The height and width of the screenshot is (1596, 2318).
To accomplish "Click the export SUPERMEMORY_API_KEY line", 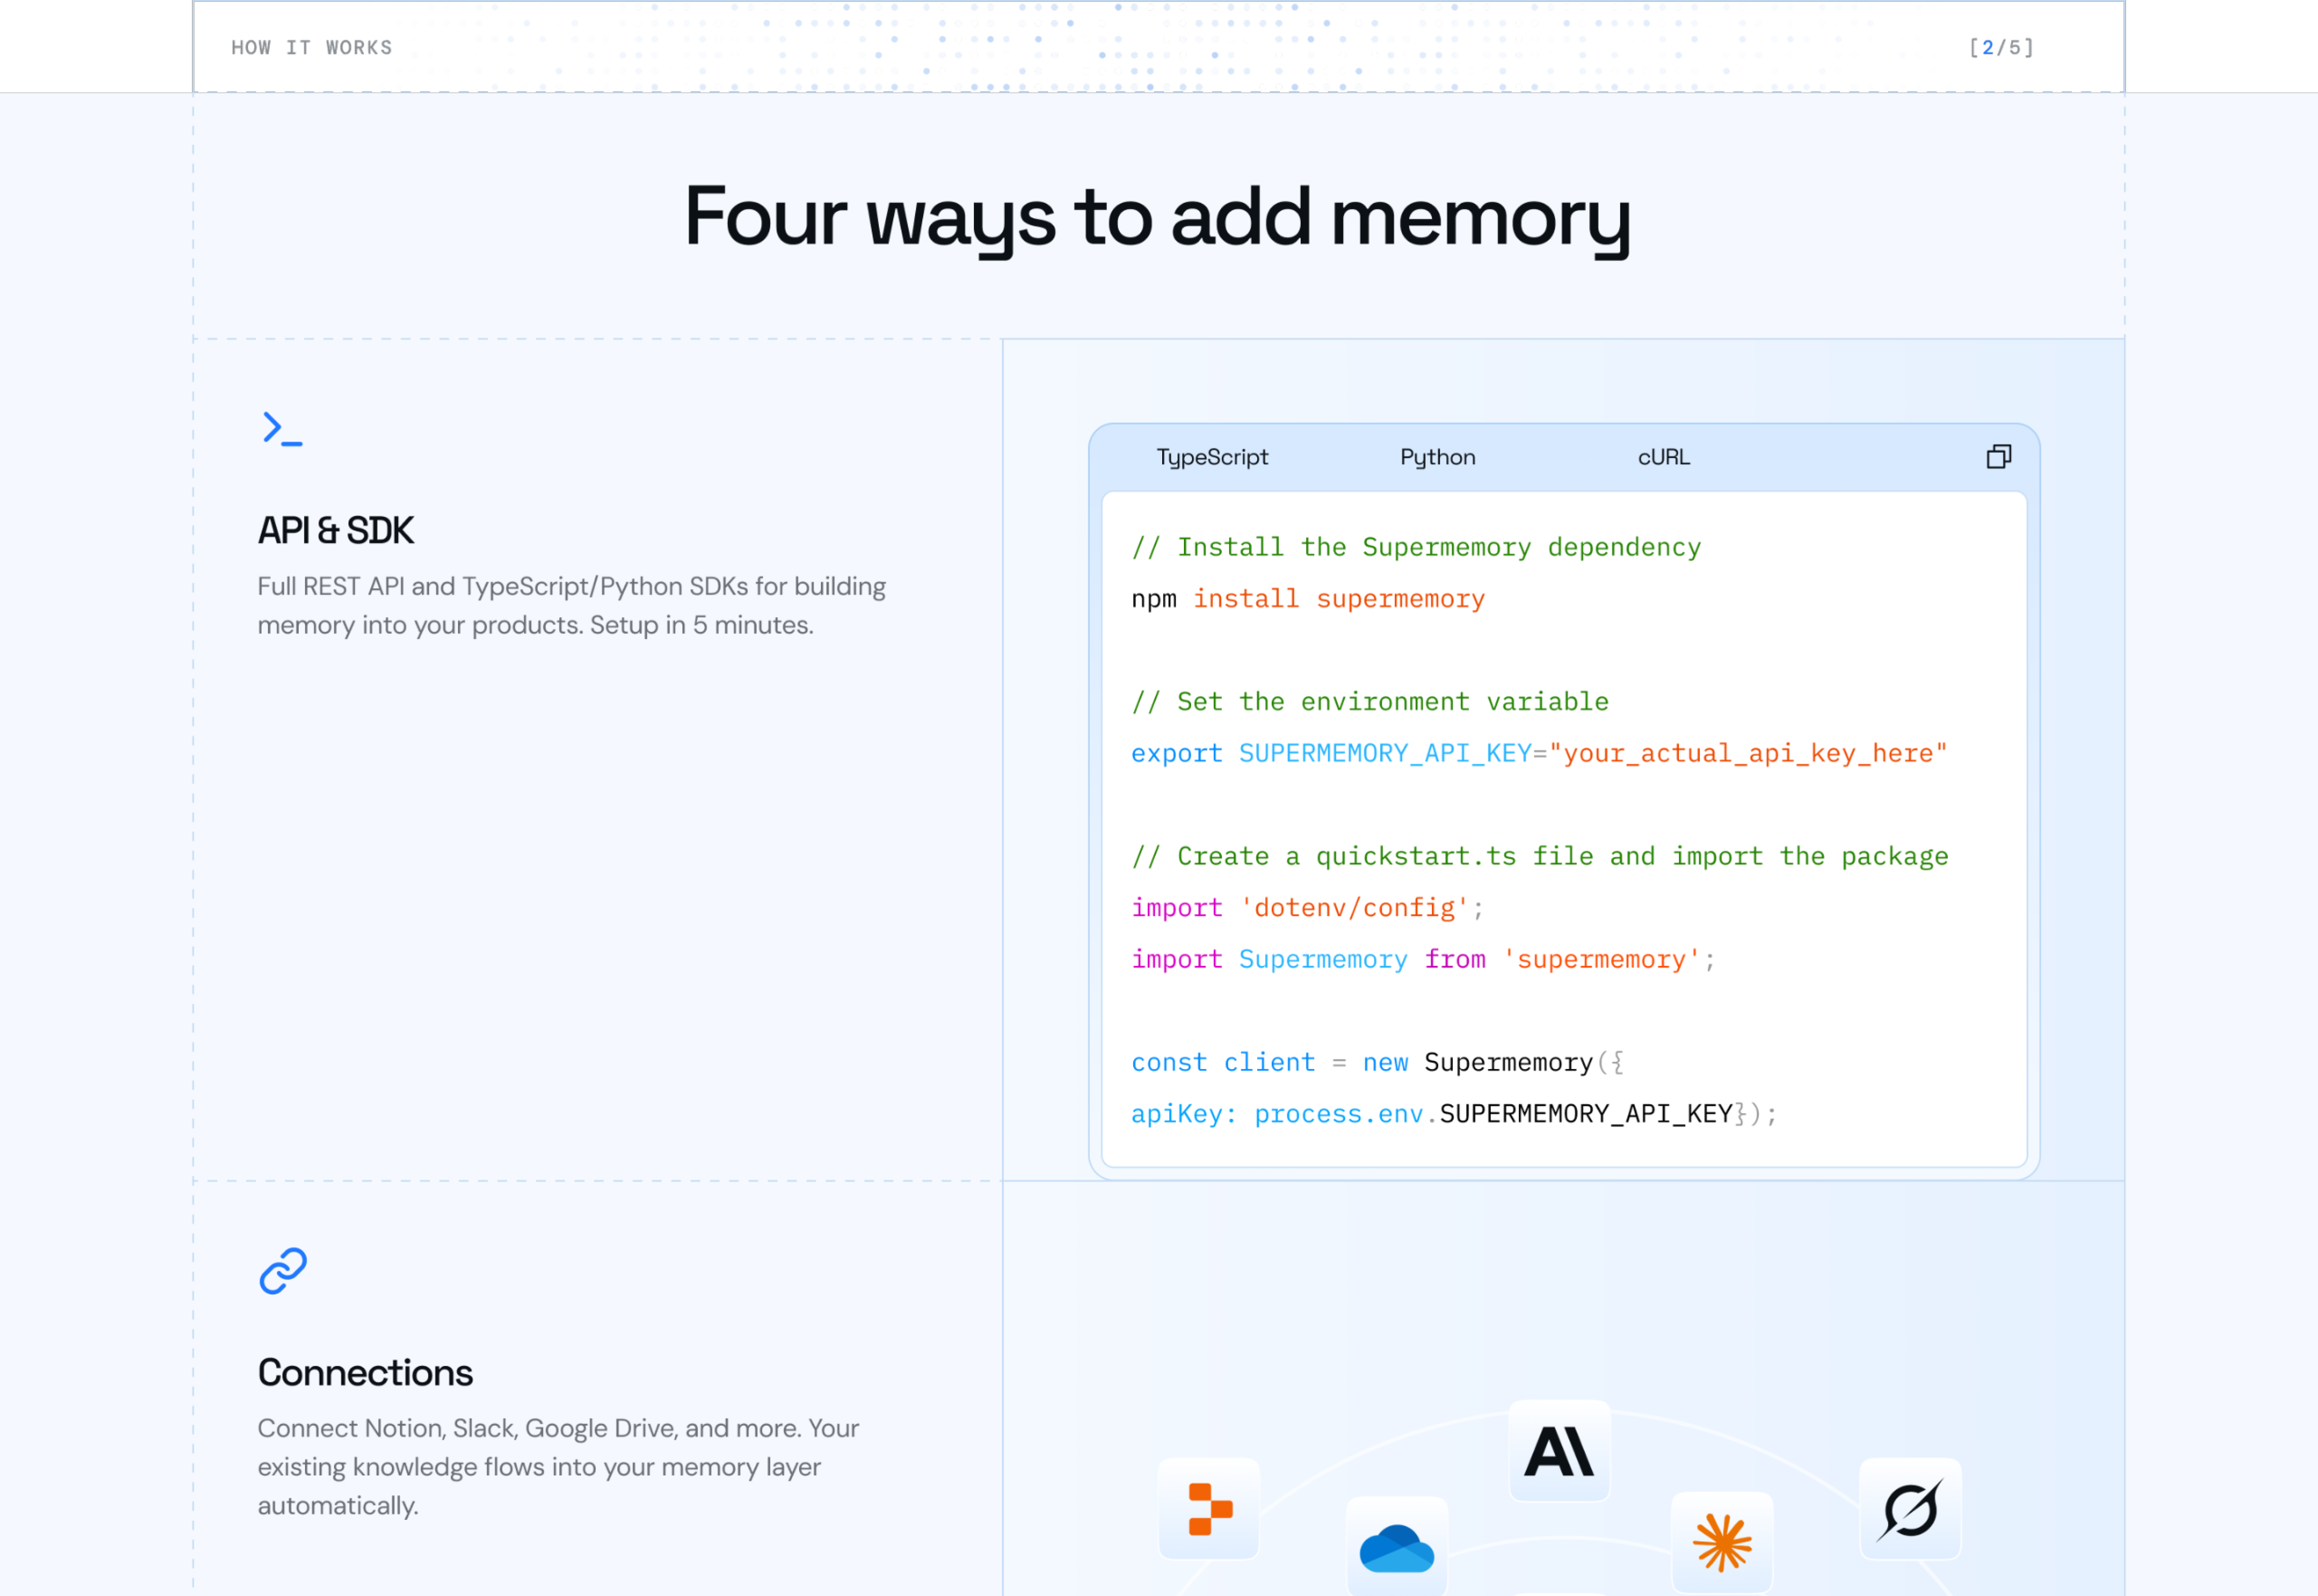I will pyautogui.click(x=1538, y=753).
